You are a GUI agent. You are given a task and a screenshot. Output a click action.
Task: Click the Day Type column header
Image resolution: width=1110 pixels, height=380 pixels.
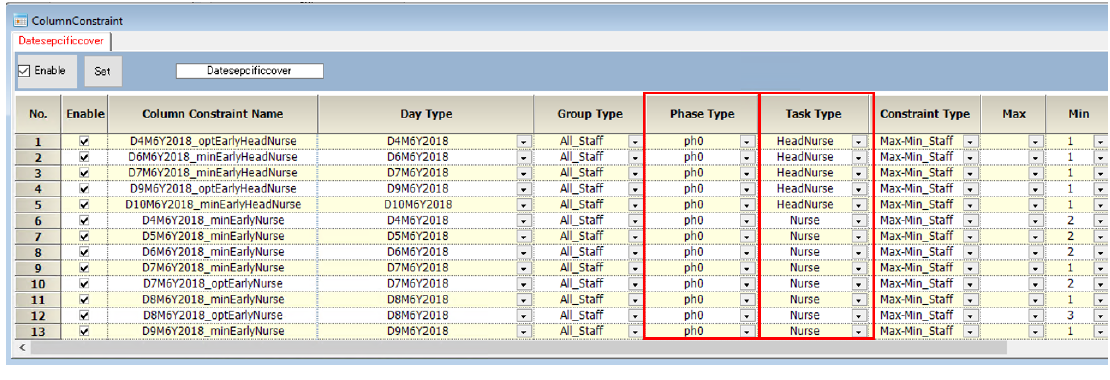coord(426,114)
